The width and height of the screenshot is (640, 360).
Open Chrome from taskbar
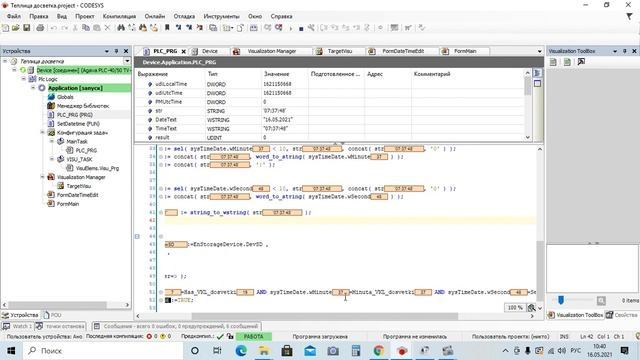(x=379, y=351)
